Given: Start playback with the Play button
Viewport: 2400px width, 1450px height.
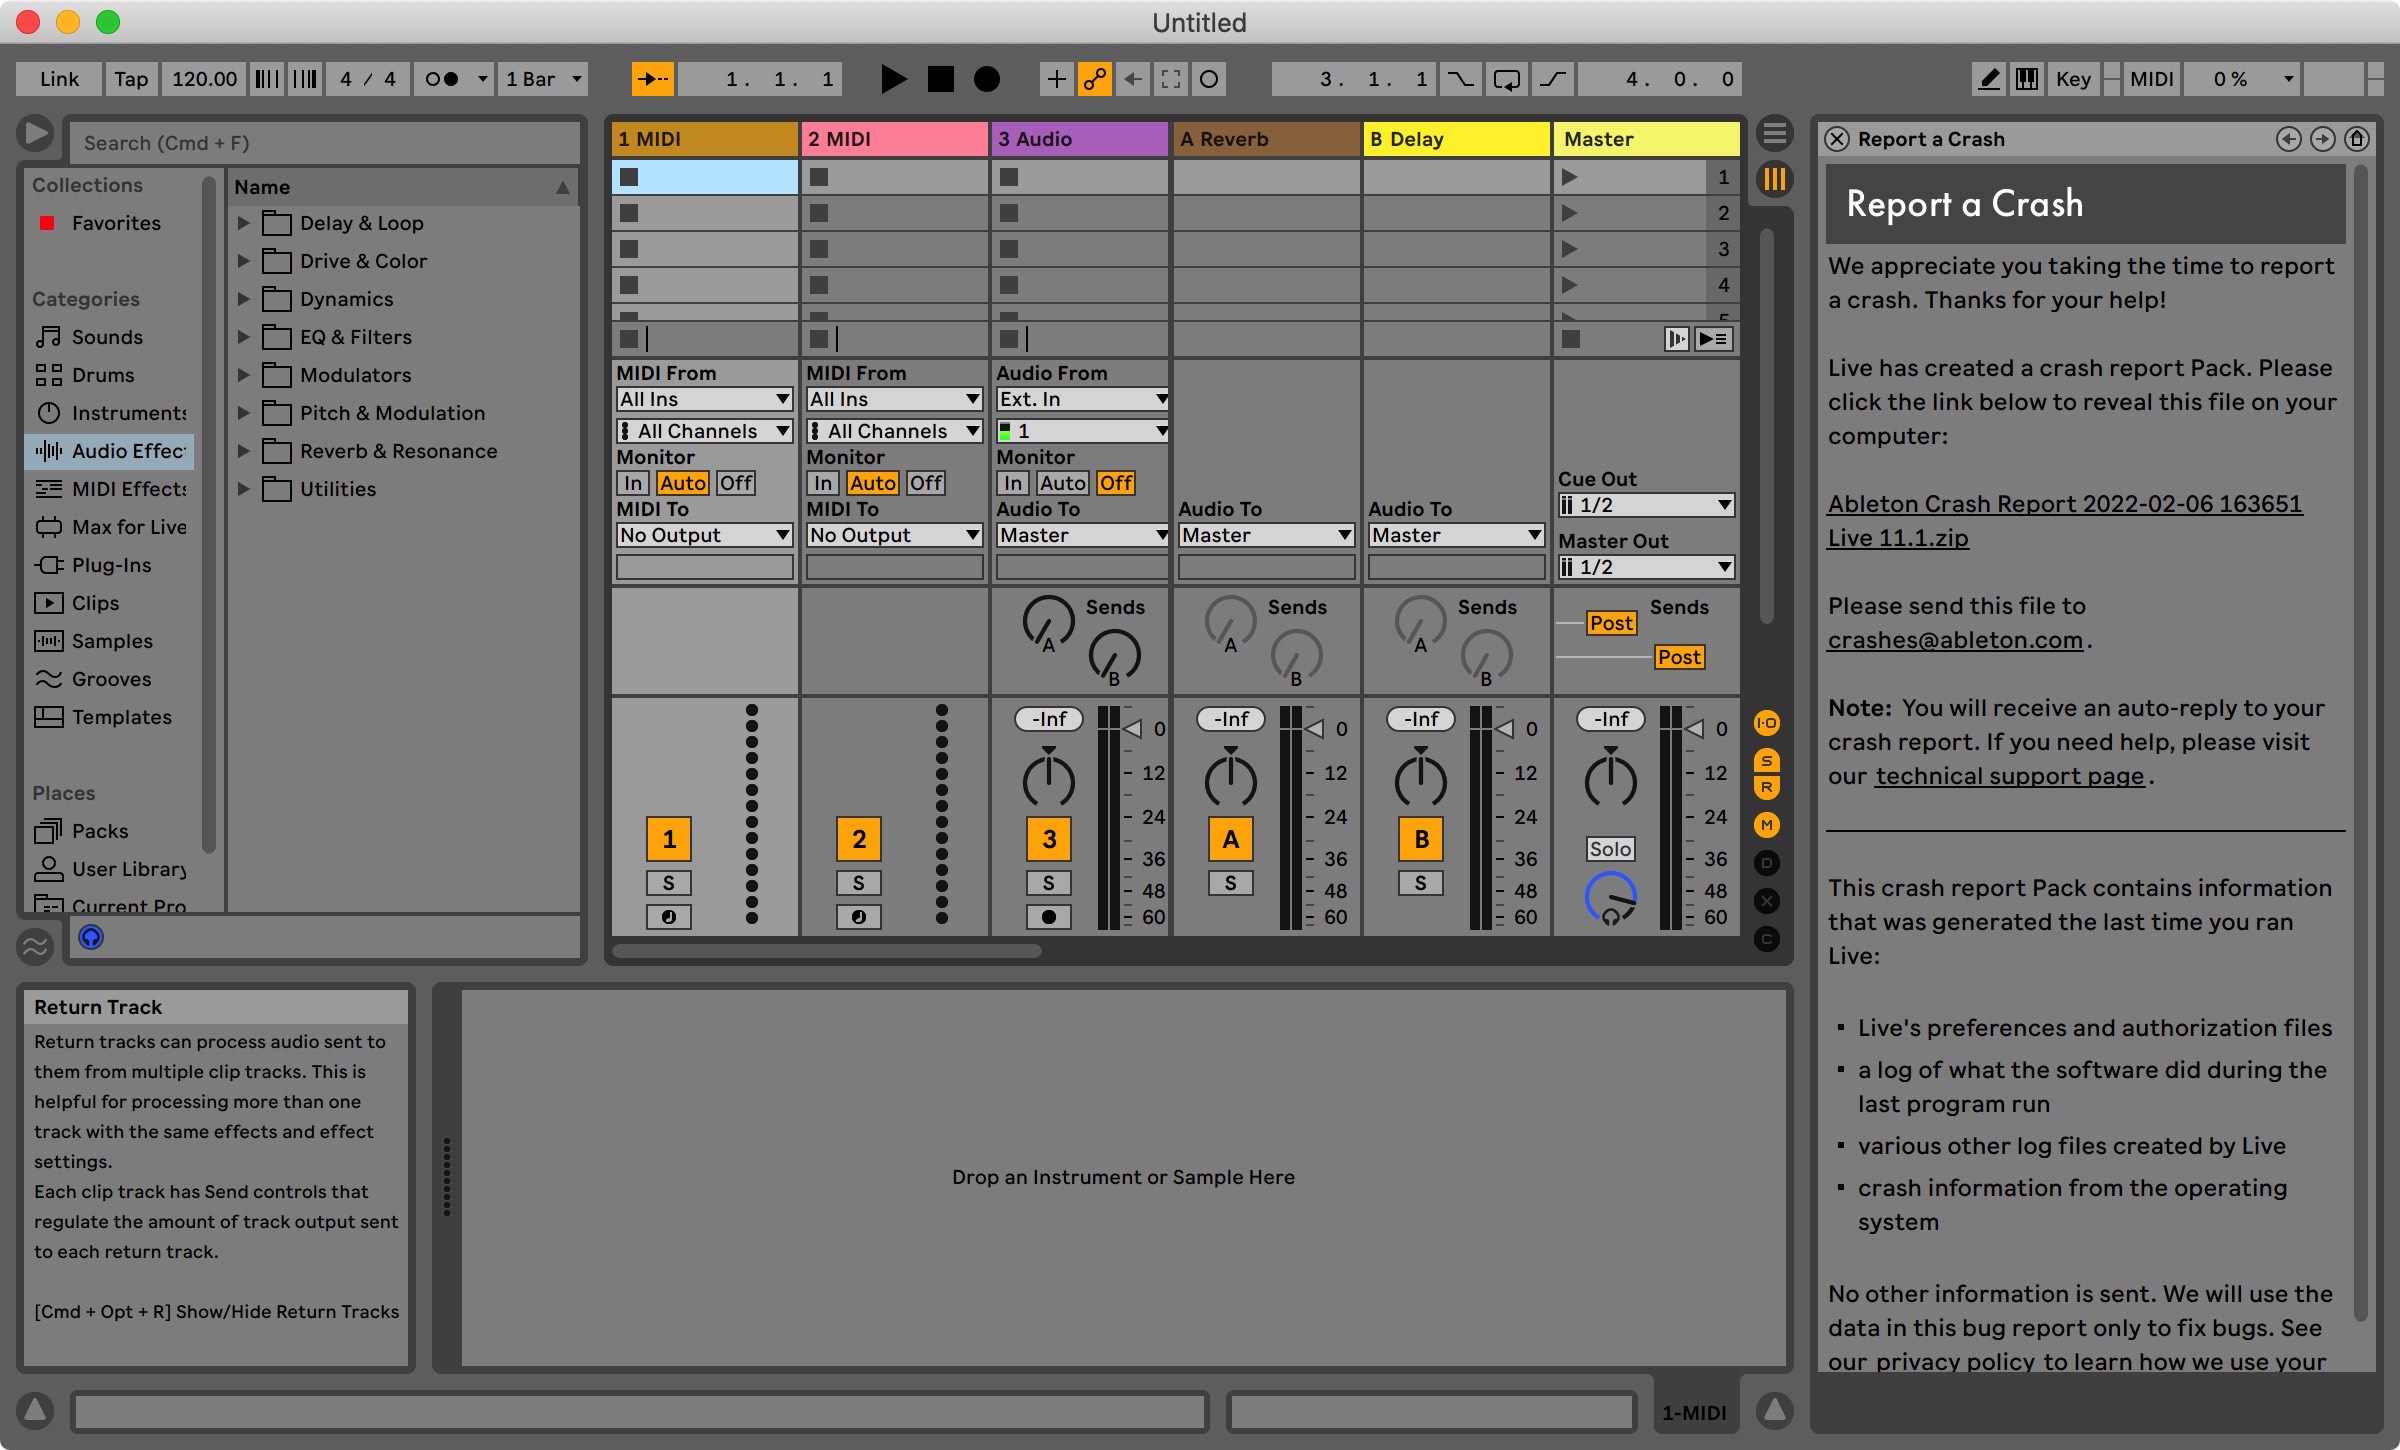Looking at the screenshot, I should coord(892,79).
